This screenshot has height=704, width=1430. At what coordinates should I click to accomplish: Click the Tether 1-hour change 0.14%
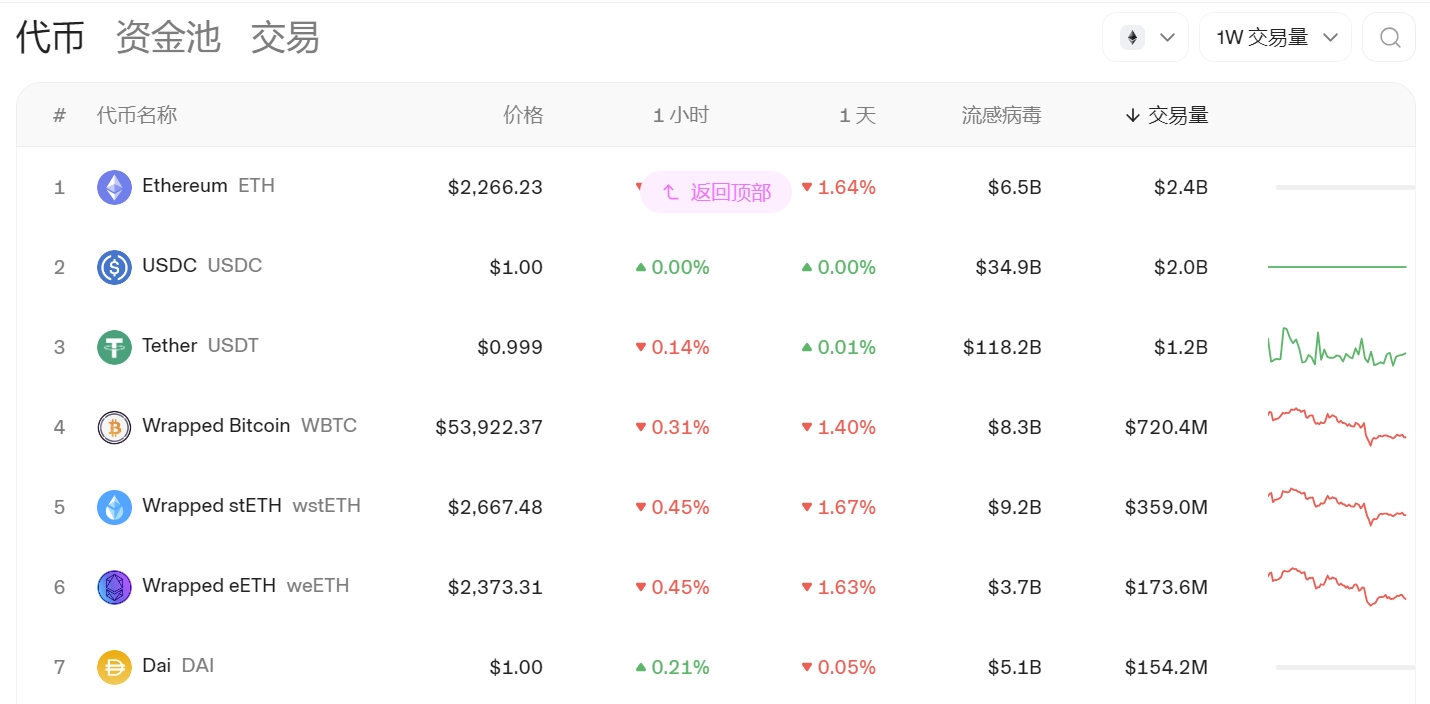coord(672,347)
